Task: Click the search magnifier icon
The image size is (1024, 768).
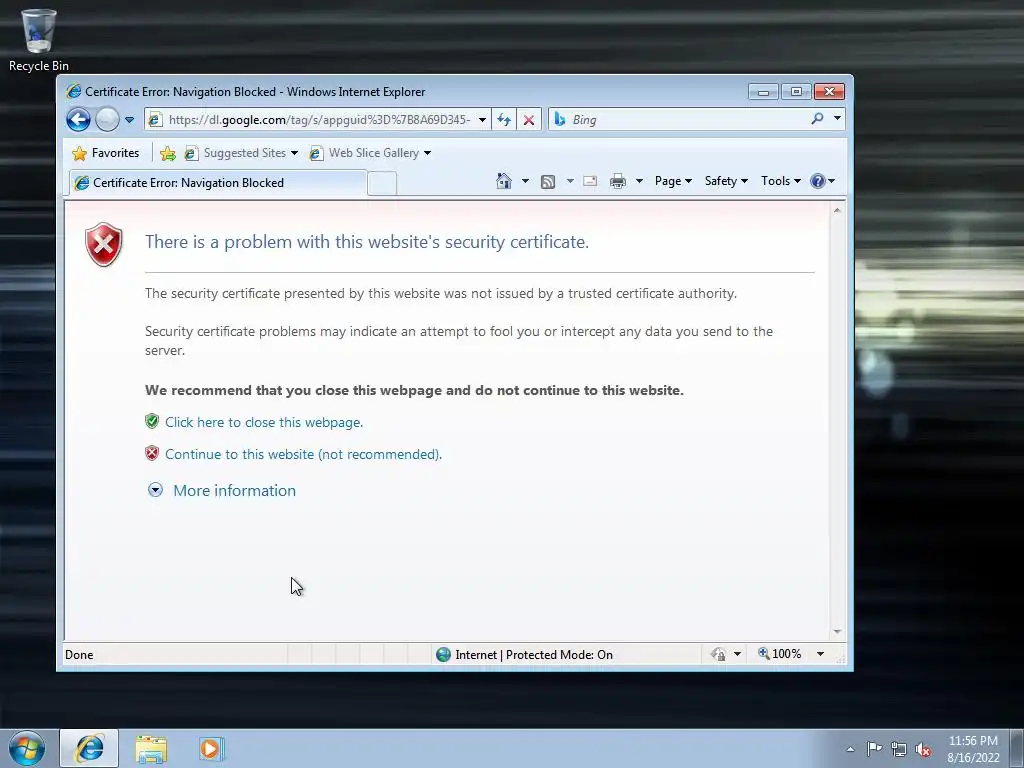Action: (x=817, y=119)
